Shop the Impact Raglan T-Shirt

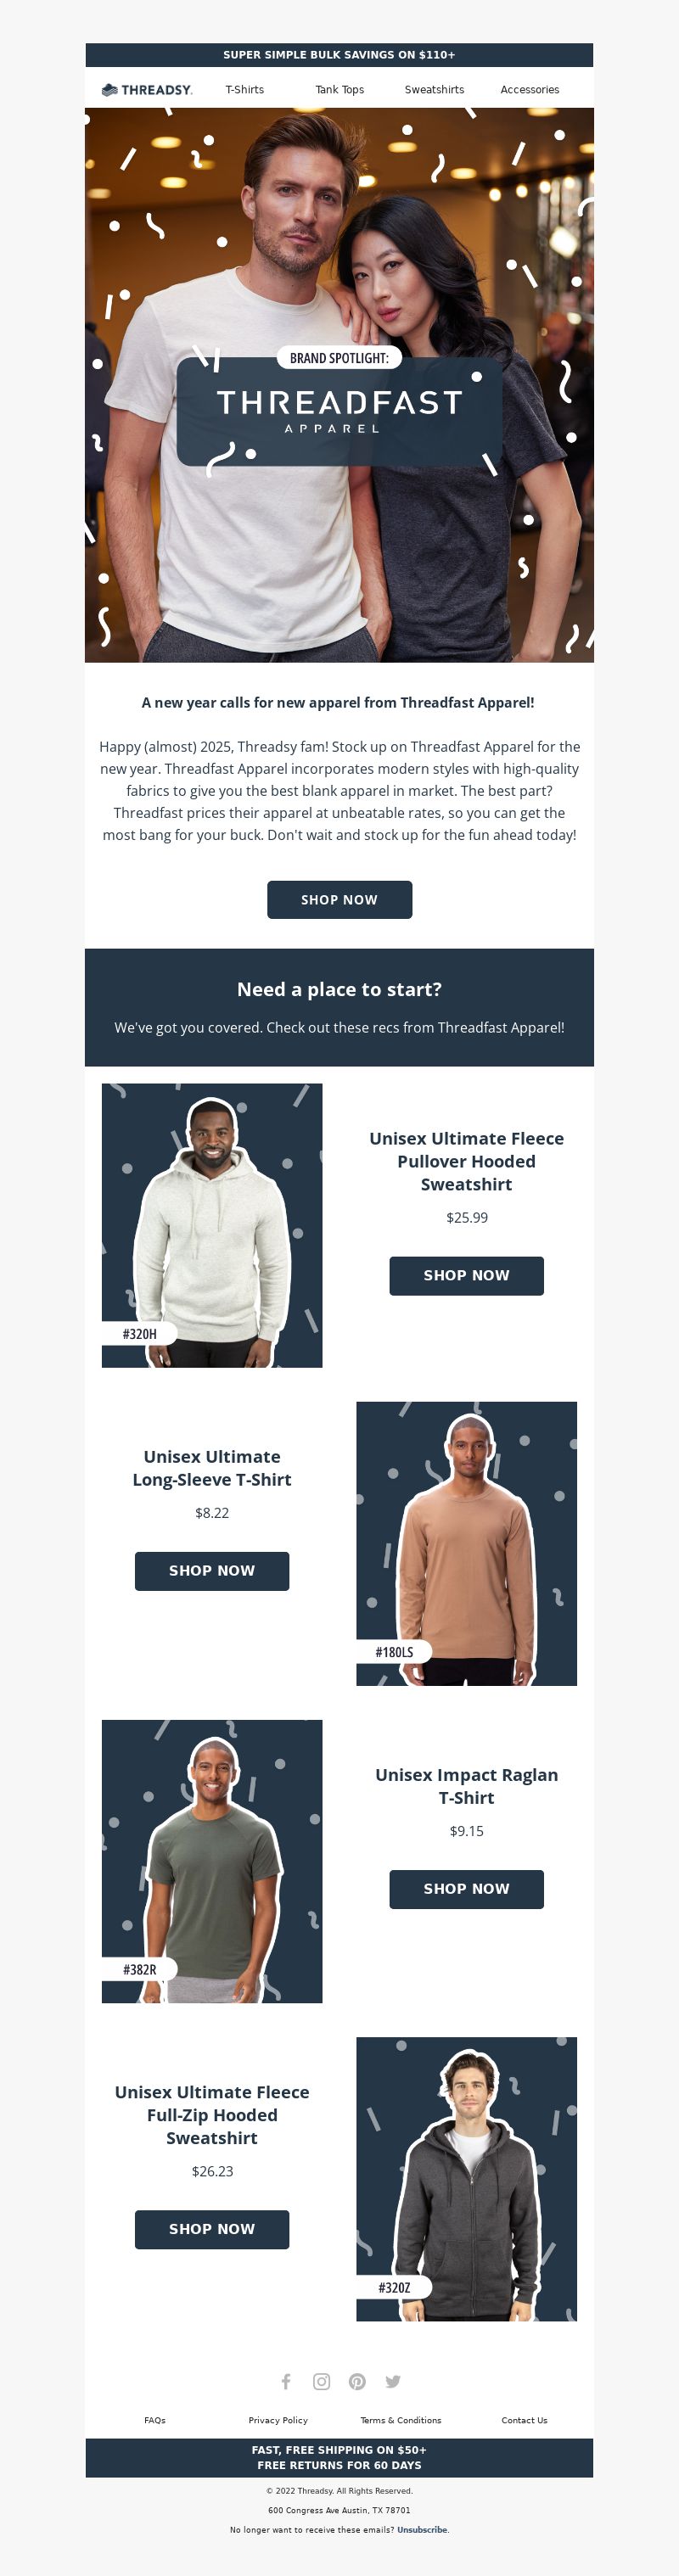click(467, 1889)
